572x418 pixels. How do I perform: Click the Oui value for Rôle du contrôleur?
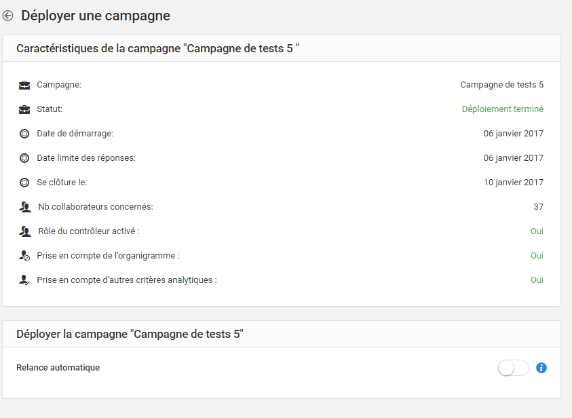coord(537,231)
